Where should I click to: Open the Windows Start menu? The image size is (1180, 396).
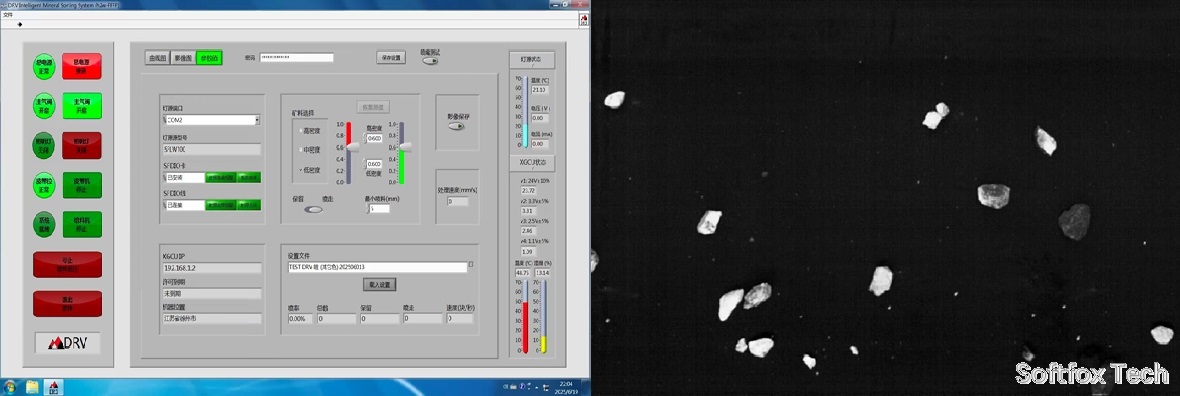click(9, 387)
